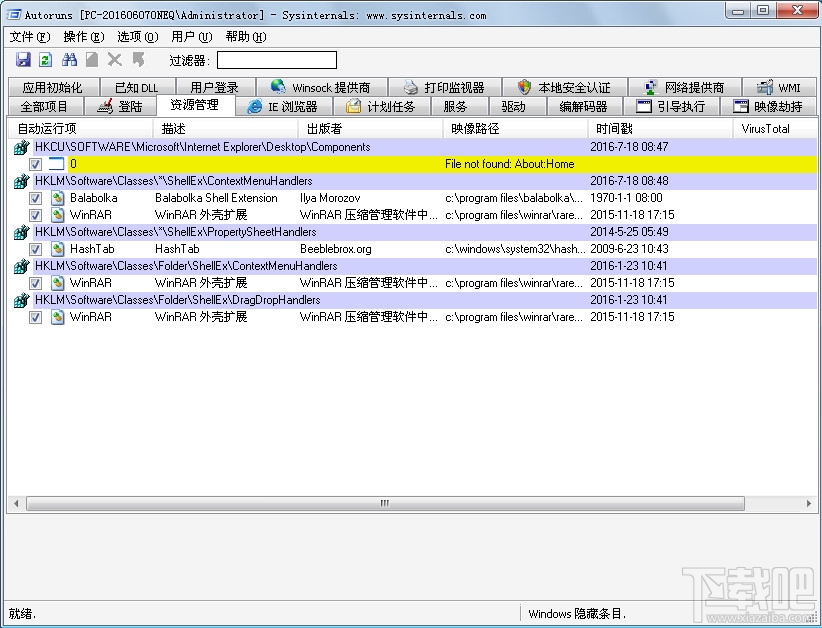
Task: Uncheck WinRAR checkbox under *\ShellEx\ContextMenuHandlers
Action: (x=35, y=215)
